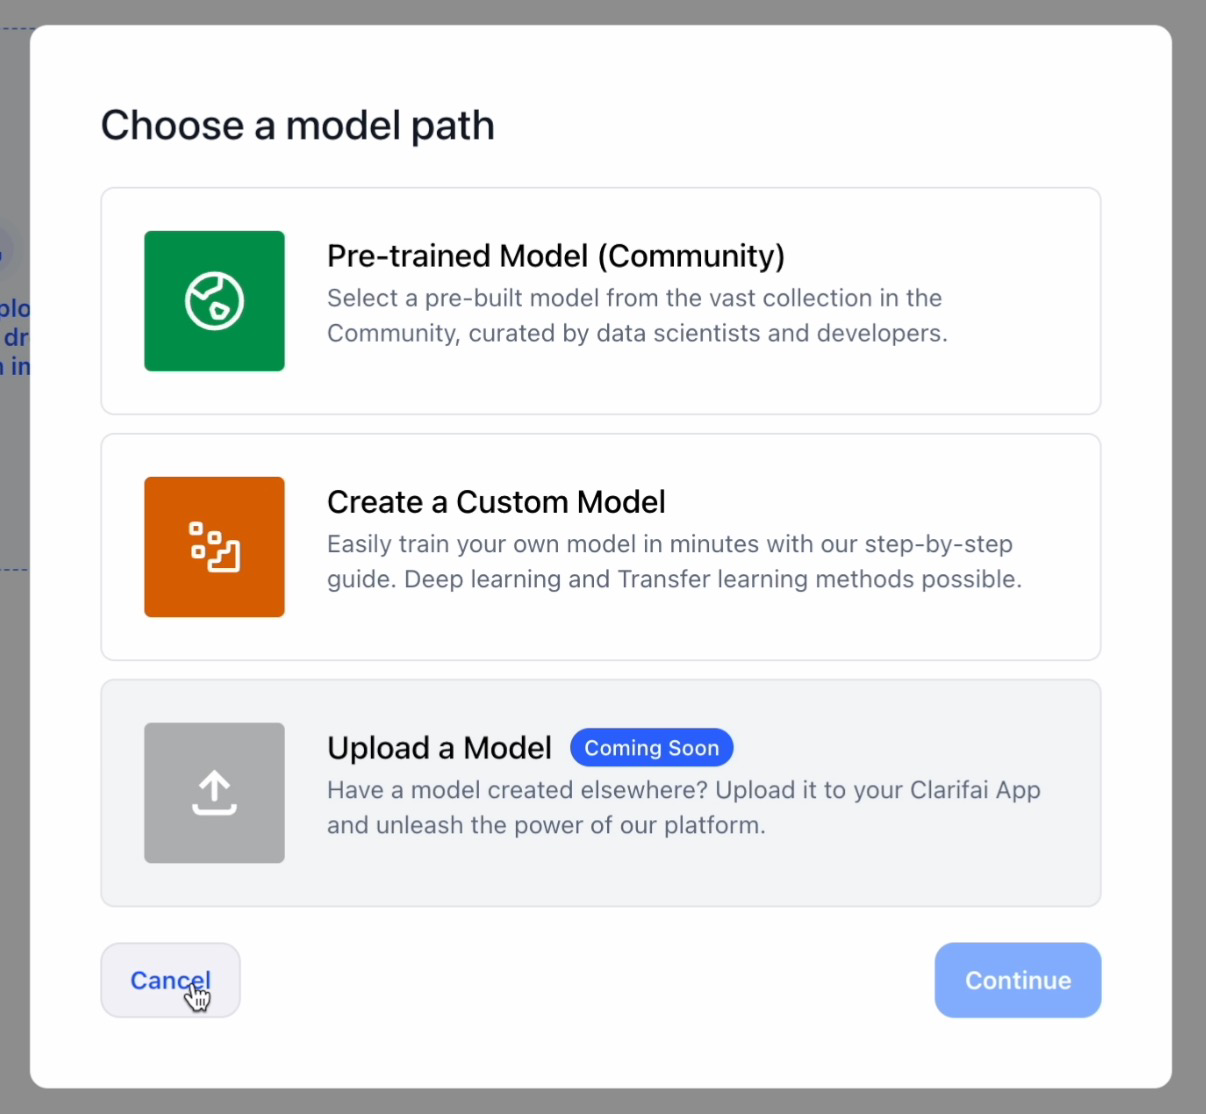Click the green globe Community model icon
This screenshot has width=1206, height=1114.
coord(214,301)
